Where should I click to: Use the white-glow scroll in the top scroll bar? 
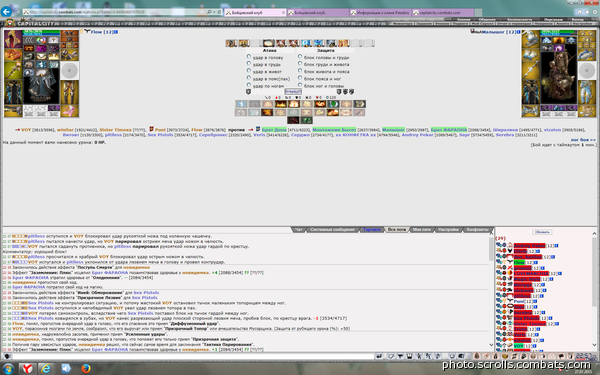pyautogui.click(x=269, y=43)
